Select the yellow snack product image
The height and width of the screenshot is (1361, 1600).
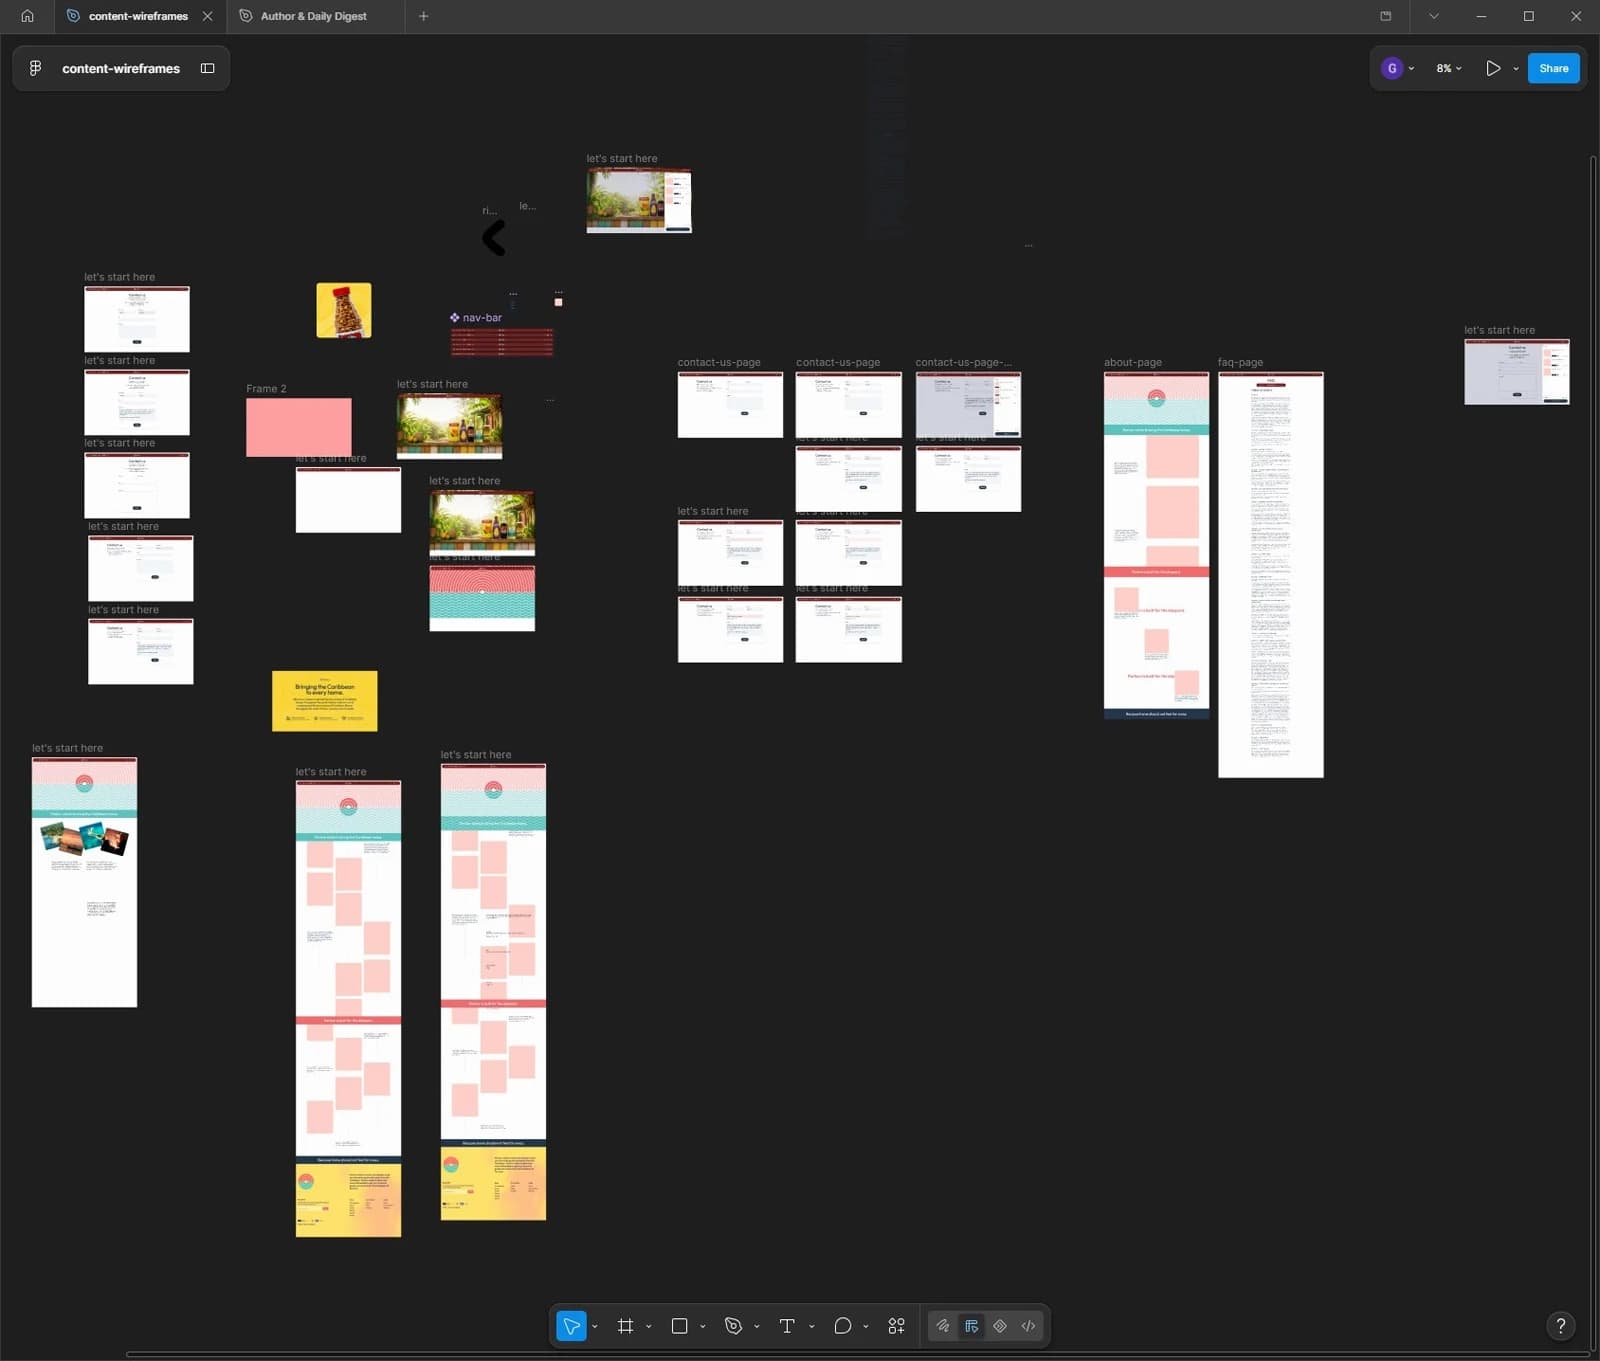(x=344, y=310)
